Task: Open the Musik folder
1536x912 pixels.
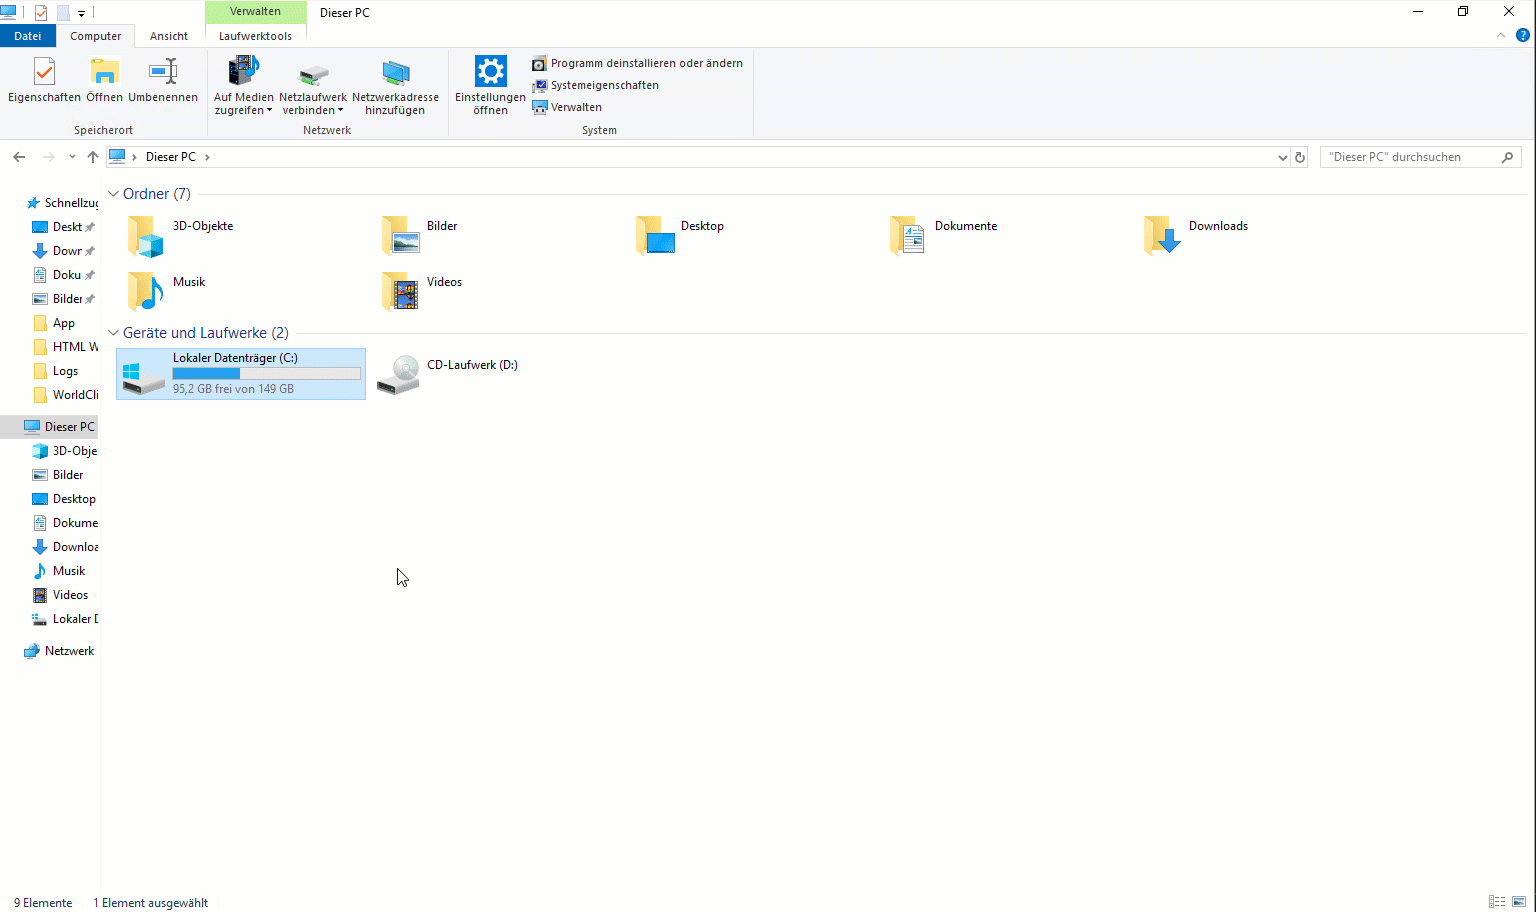Action: click(146, 291)
